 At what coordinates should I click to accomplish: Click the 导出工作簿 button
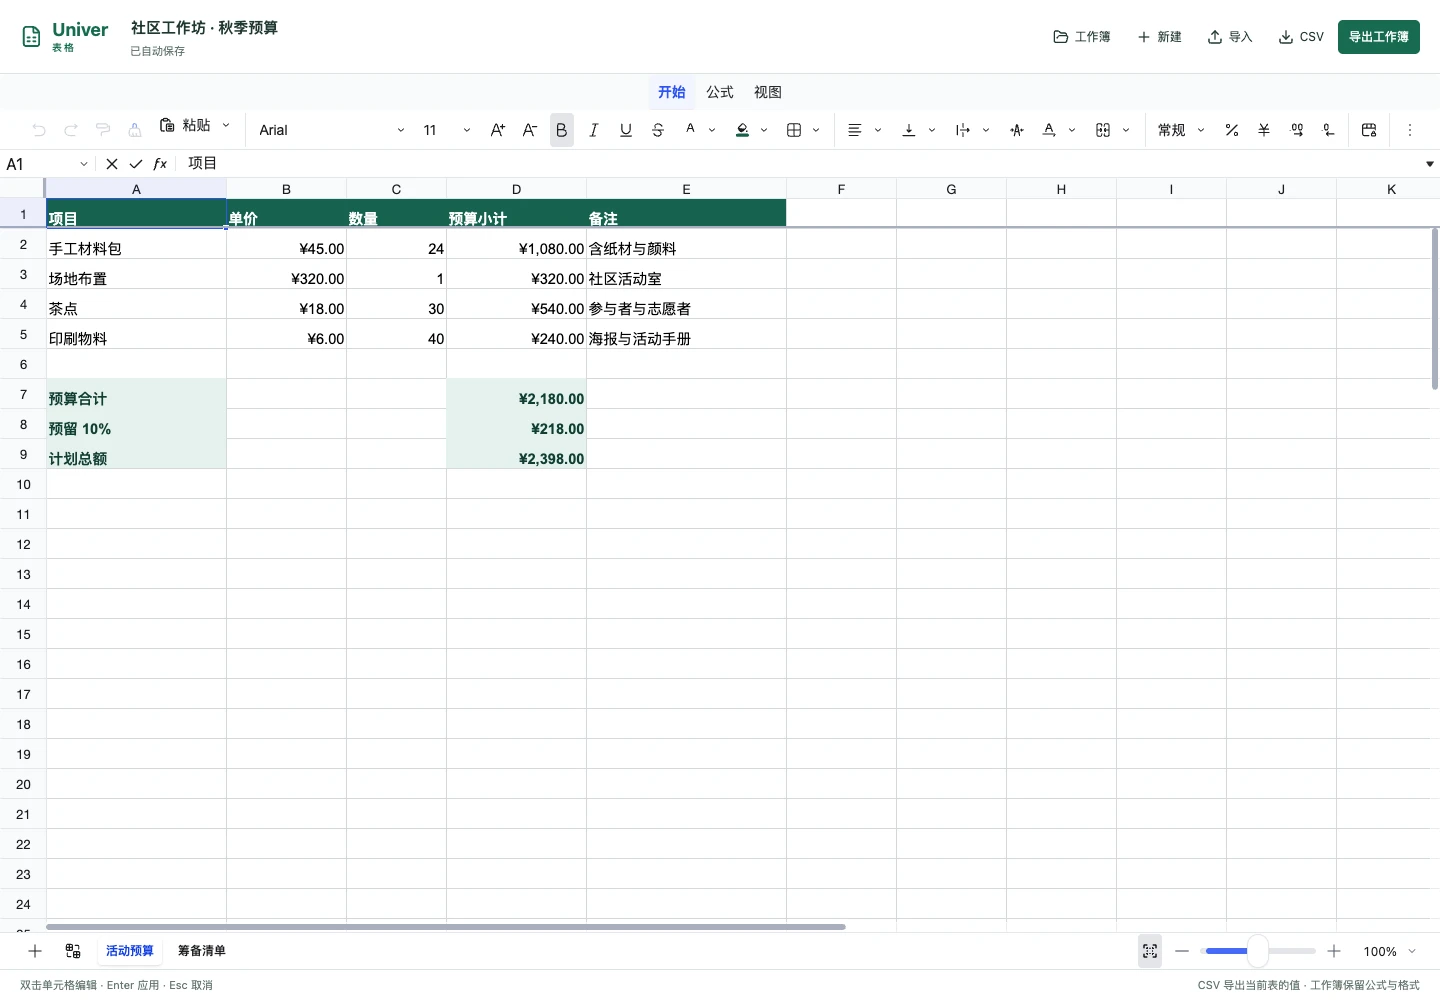1379,37
